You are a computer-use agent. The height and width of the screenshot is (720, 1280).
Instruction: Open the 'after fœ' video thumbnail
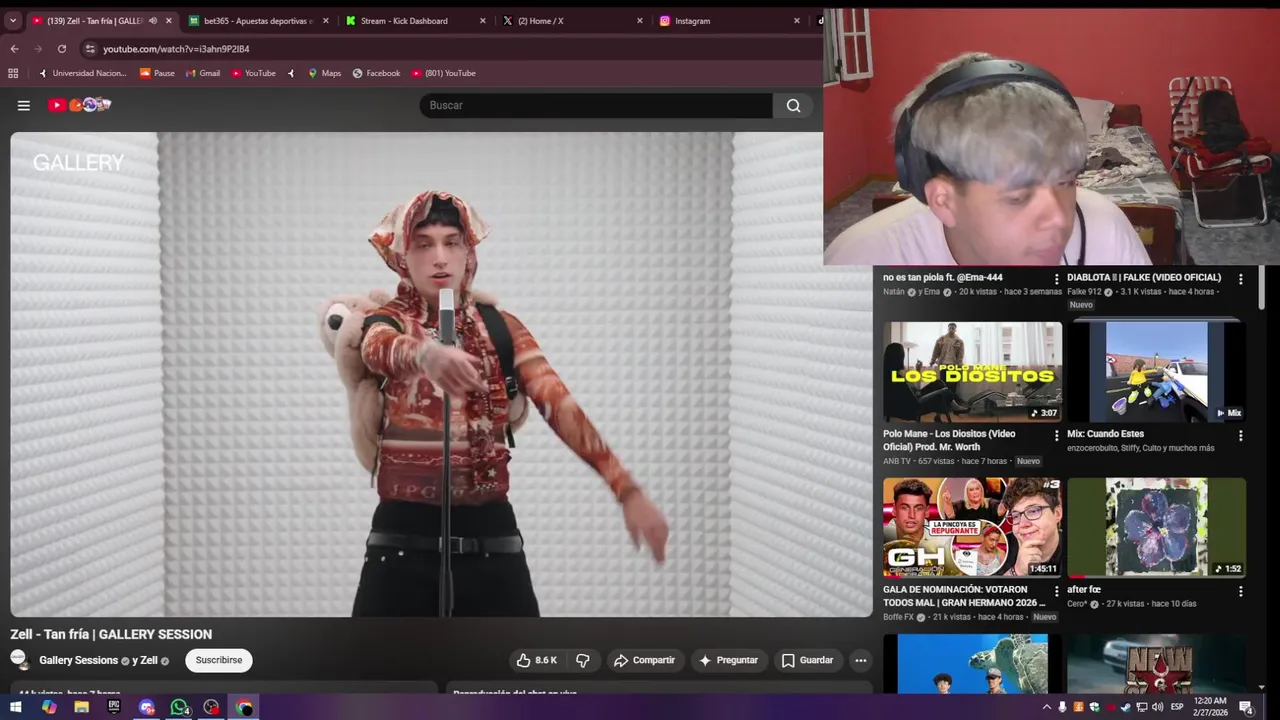1156,527
